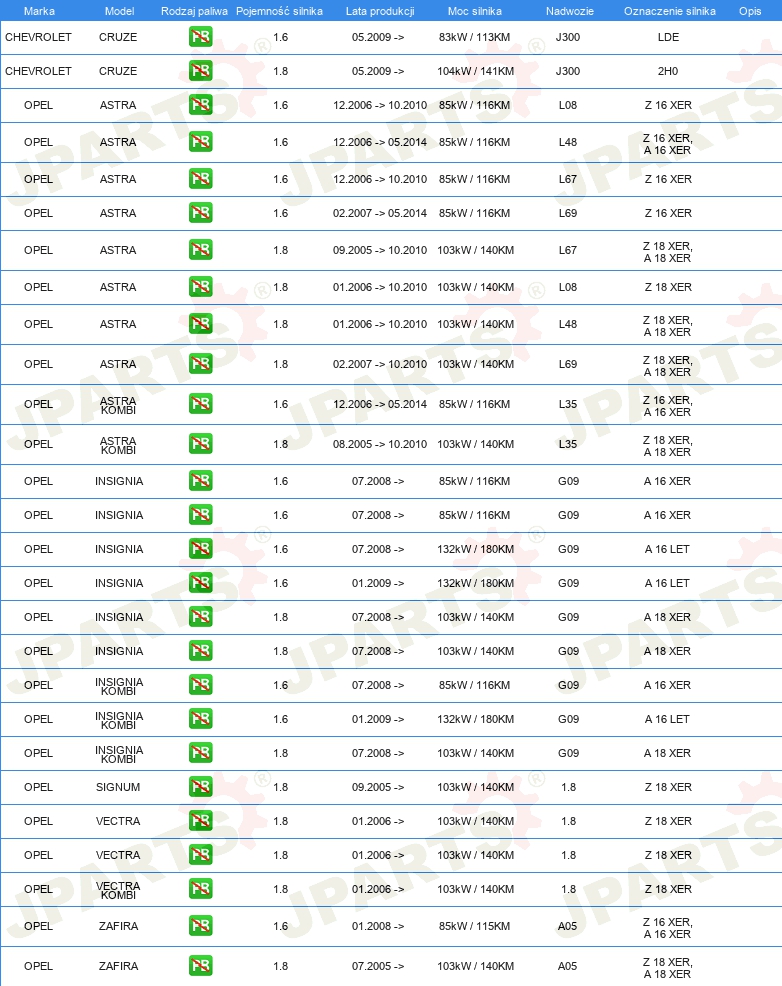Click fuel icon in Insignia 07.2008 A 16 LET row
Screen dimensions: 782x986
click(x=201, y=549)
